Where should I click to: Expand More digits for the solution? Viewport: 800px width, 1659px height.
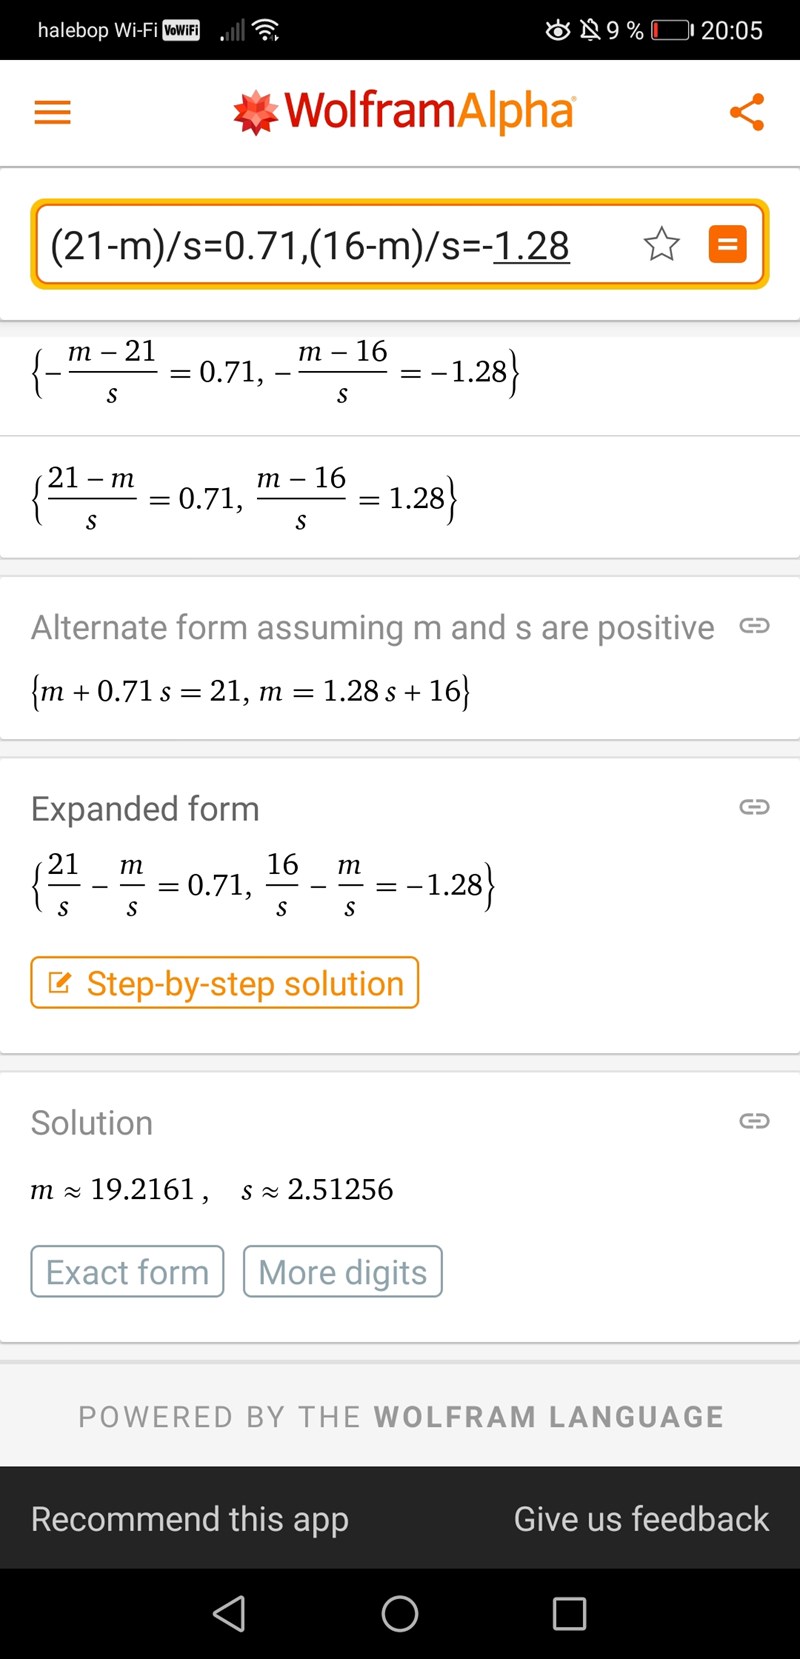342,1272
